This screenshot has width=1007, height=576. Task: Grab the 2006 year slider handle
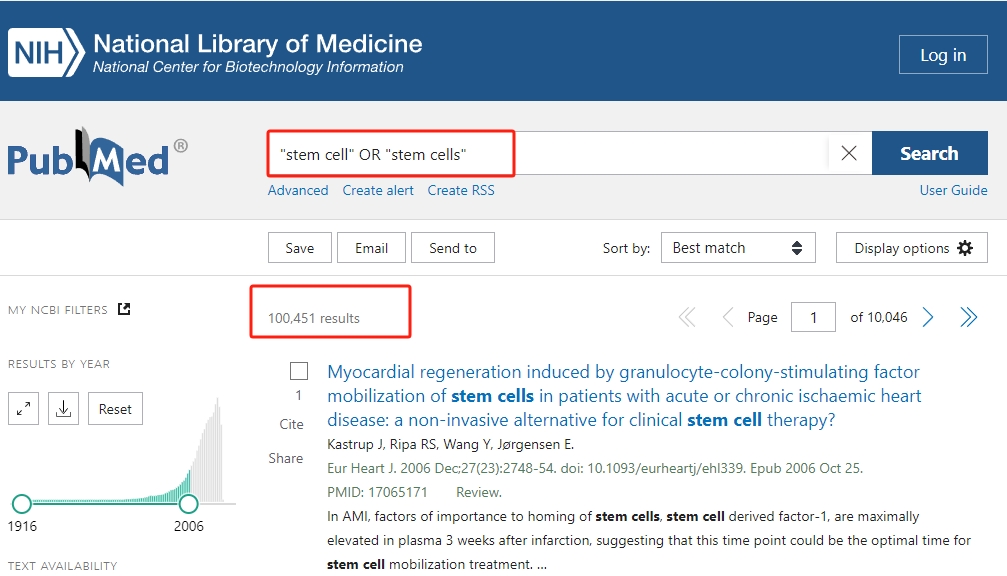click(x=188, y=503)
